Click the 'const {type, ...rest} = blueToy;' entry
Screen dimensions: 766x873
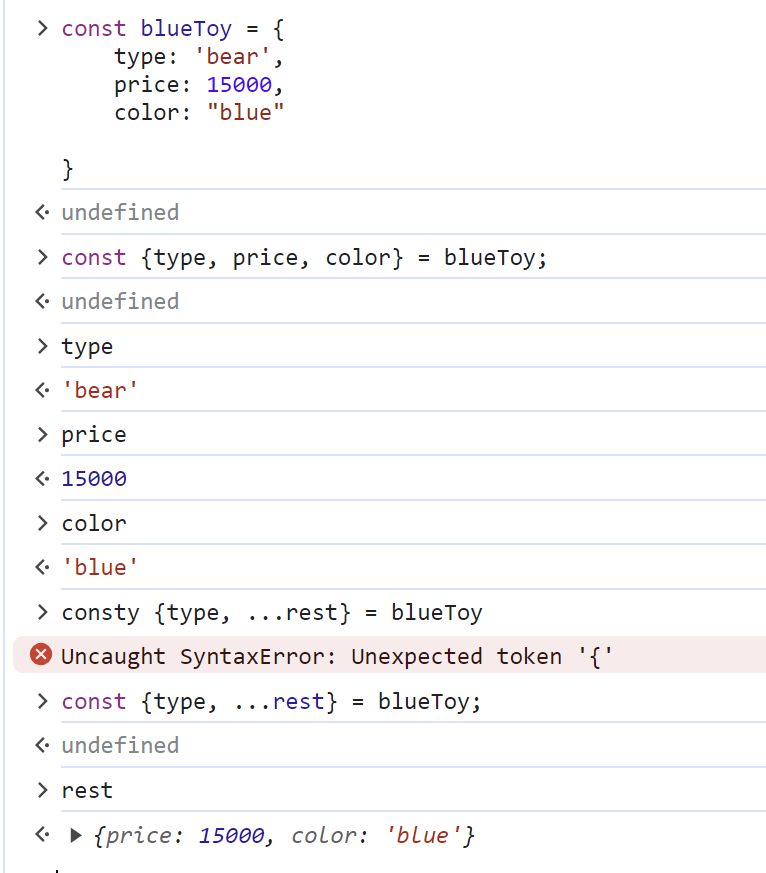click(271, 702)
